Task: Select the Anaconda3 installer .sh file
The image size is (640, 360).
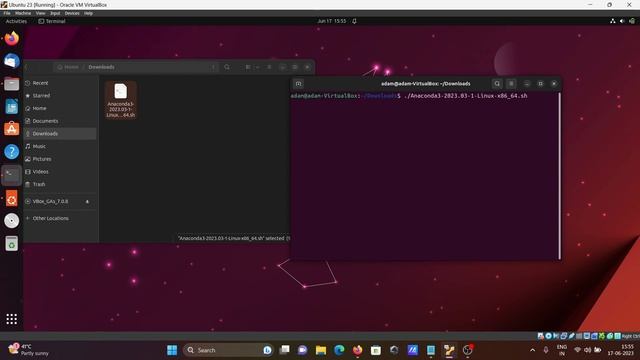Action: [x=120, y=100]
